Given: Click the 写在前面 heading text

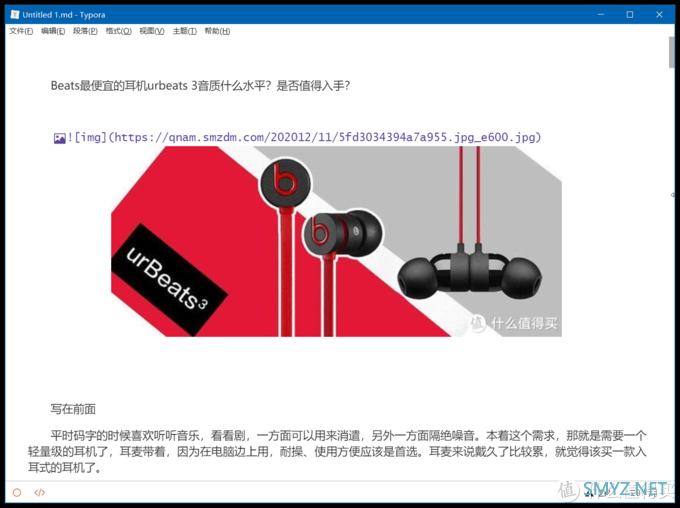Looking at the screenshot, I should pos(73,409).
